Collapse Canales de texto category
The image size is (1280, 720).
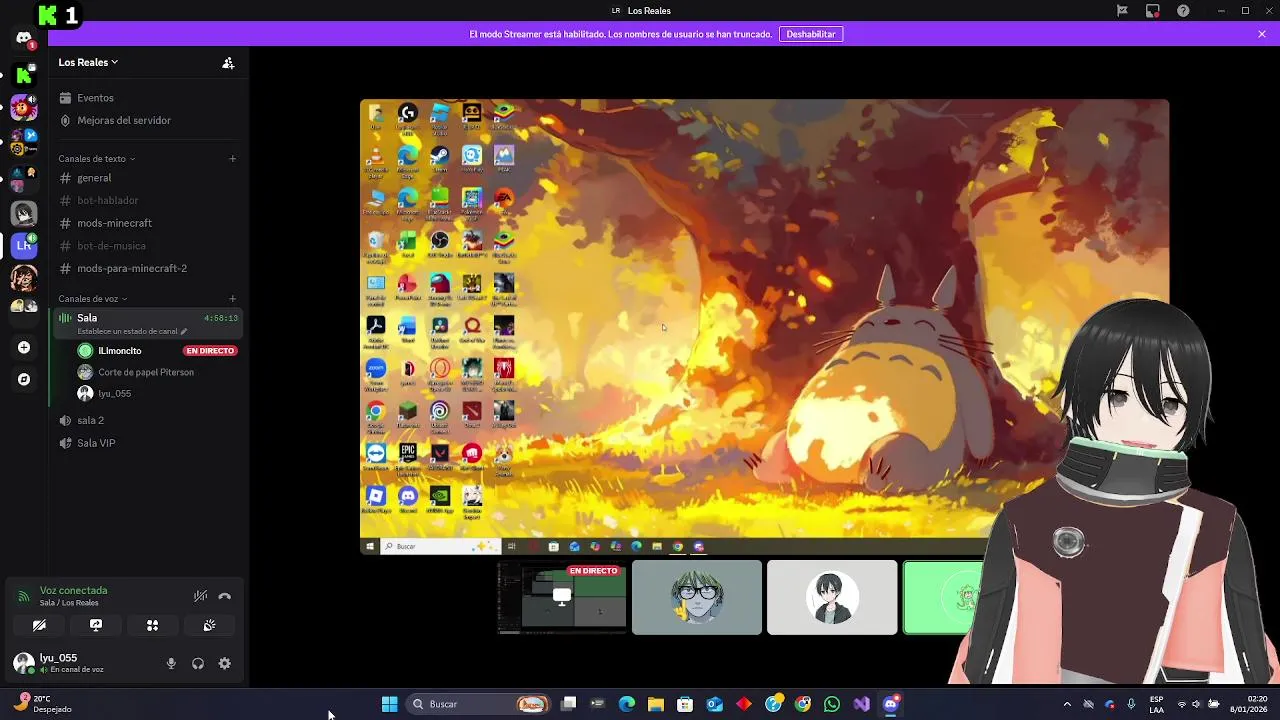click(96, 158)
